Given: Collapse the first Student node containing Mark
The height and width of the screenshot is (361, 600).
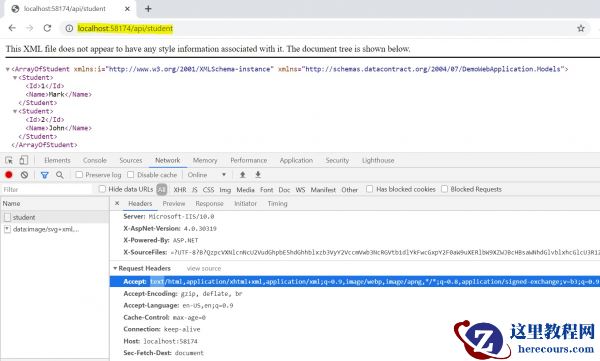Looking at the screenshot, I should (15, 78).
